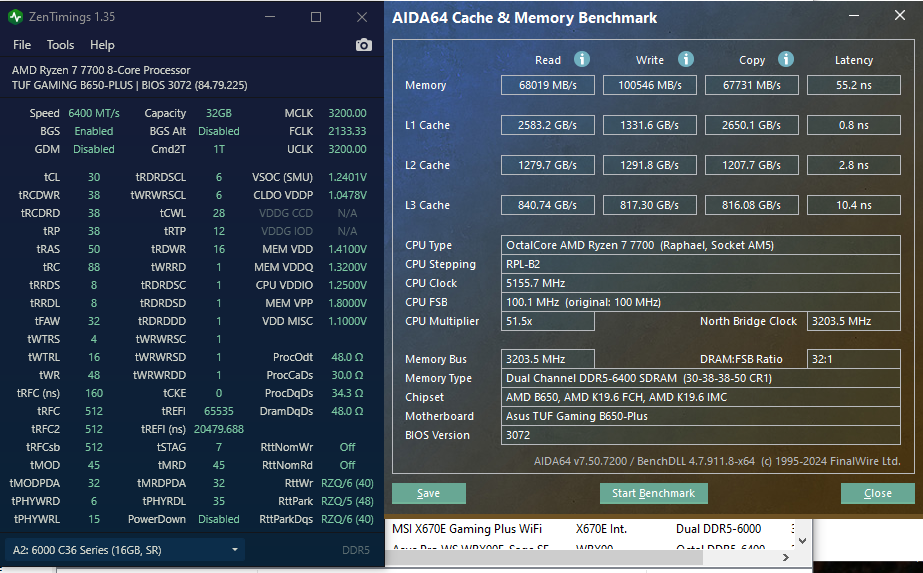Click the FCLK value 2133.33

coord(347,131)
